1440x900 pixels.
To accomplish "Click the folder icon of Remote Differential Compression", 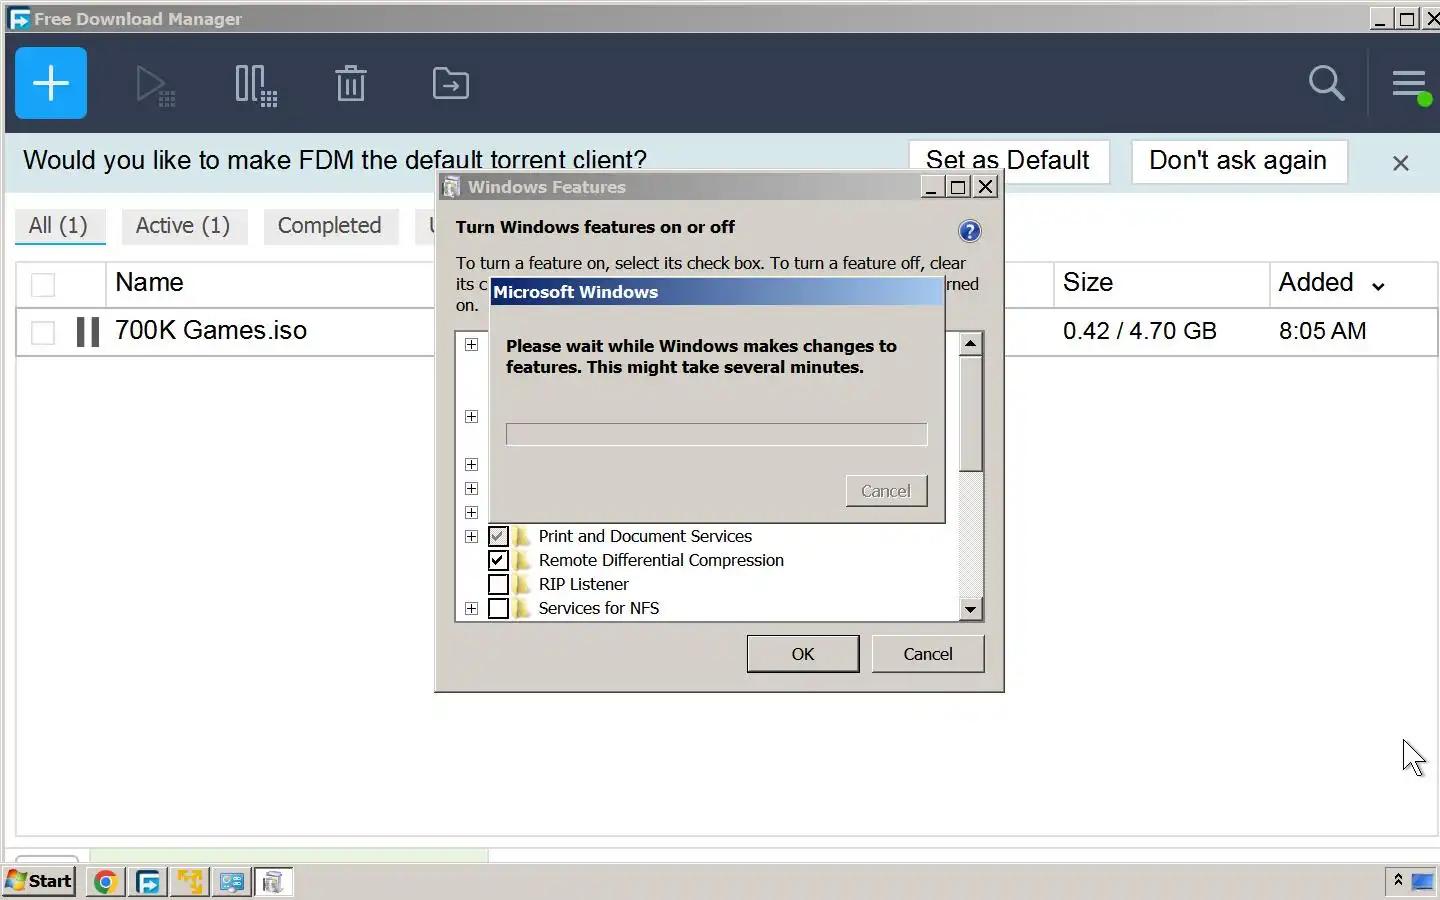I will tap(523, 561).
